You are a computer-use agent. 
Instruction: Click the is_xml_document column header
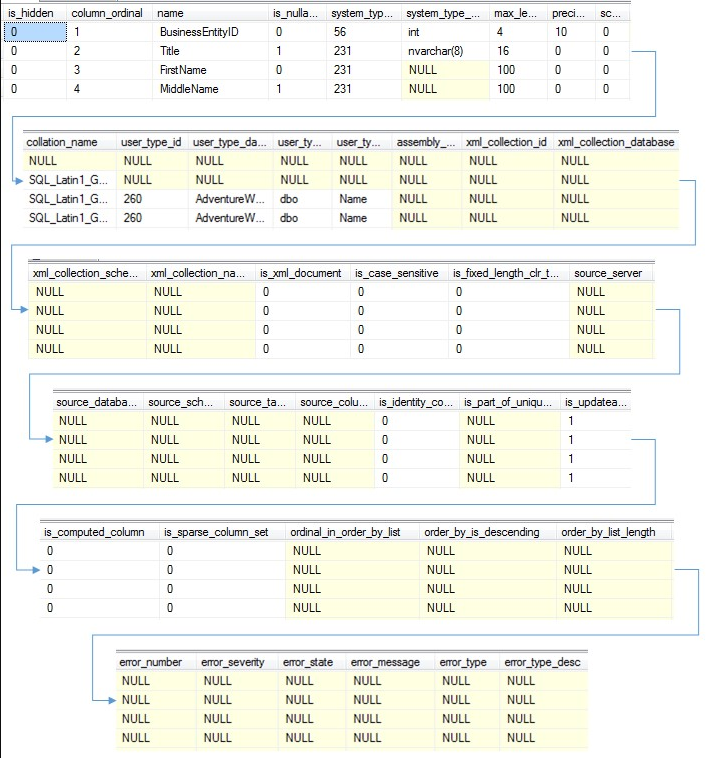(303, 273)
